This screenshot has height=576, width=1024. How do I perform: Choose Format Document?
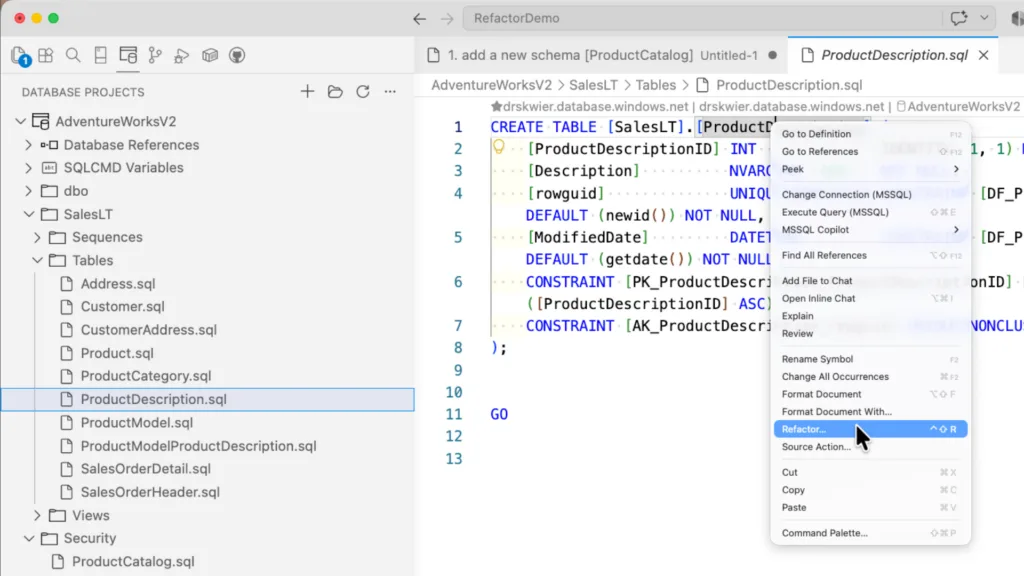(871, 394)
